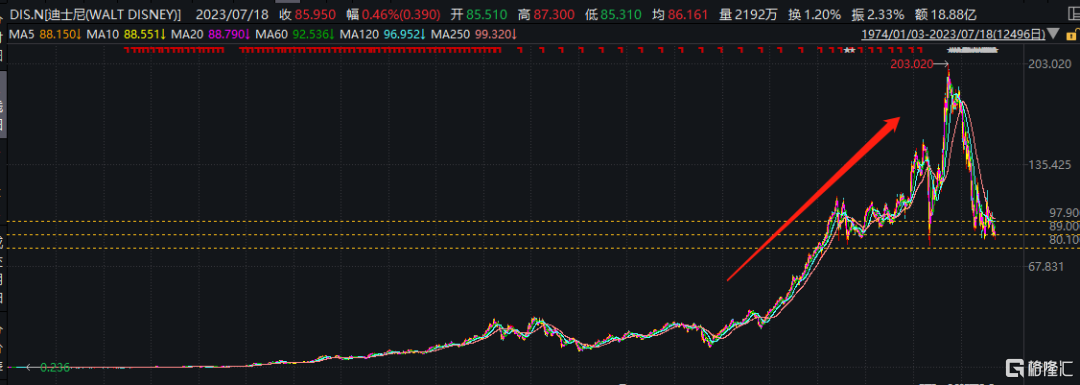The image size is (1080, 385).
Task: Select the low price 85.310
Action: point(621,14)
